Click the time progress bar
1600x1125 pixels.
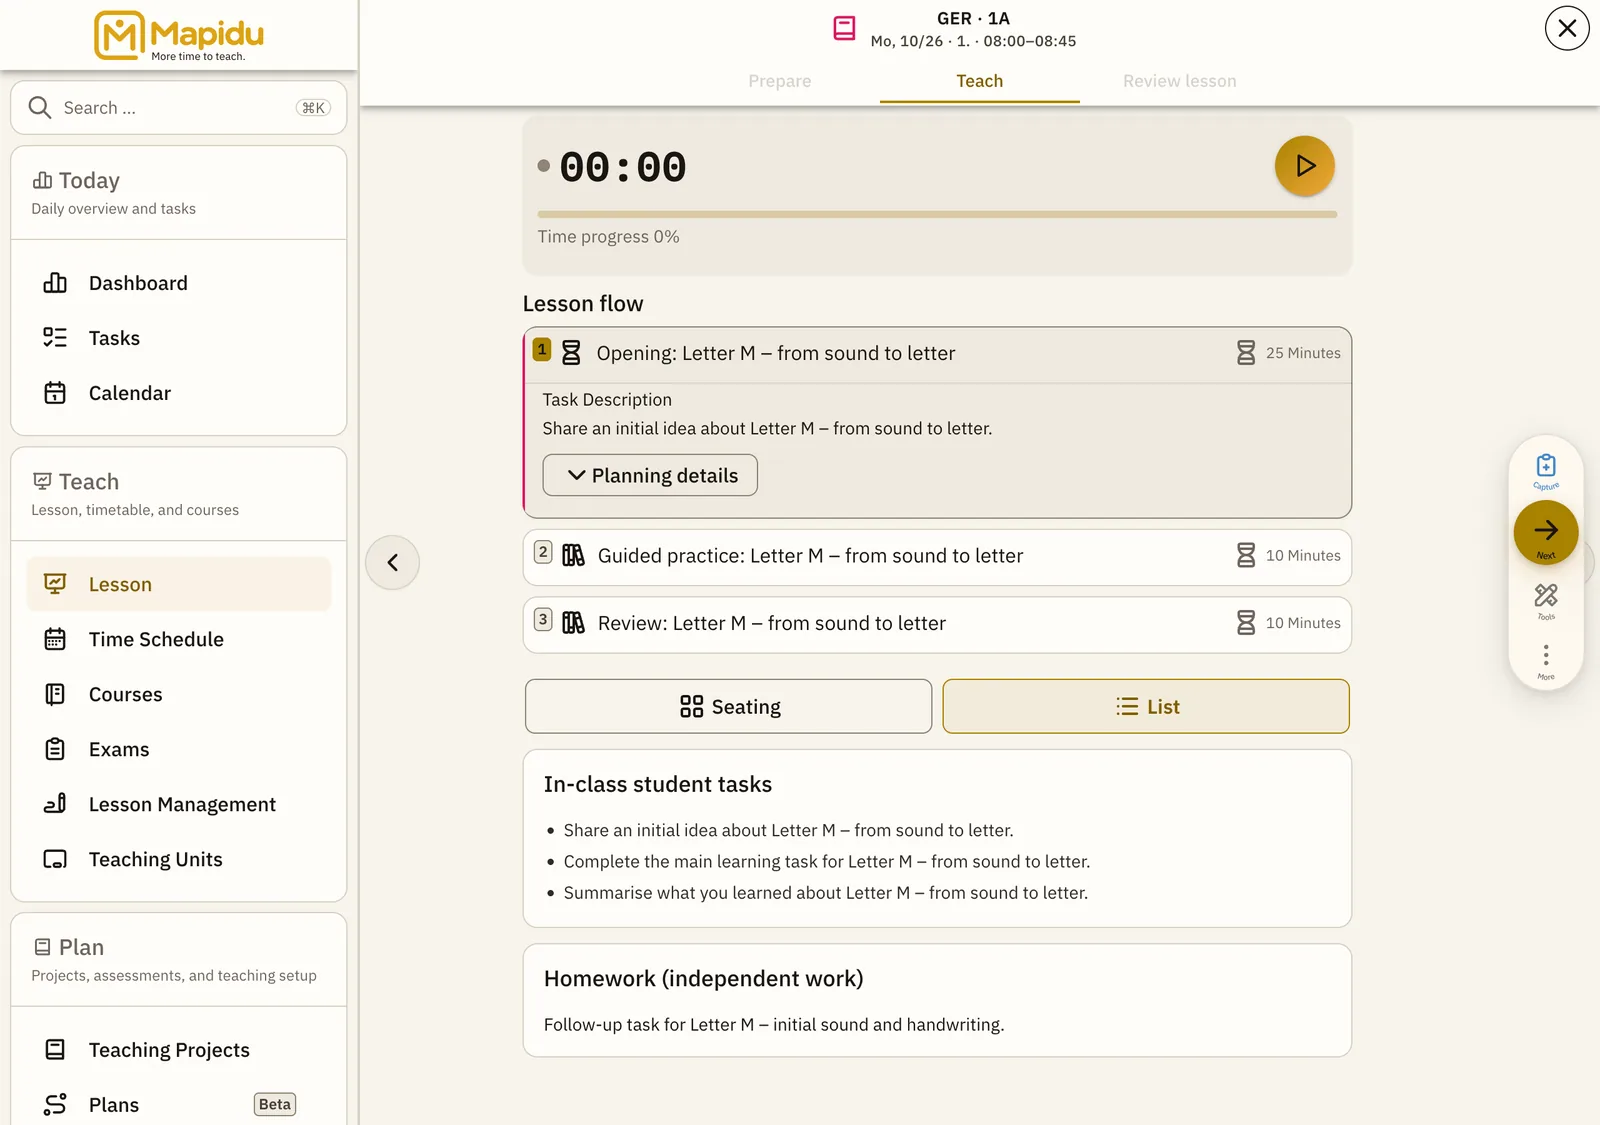937,214
